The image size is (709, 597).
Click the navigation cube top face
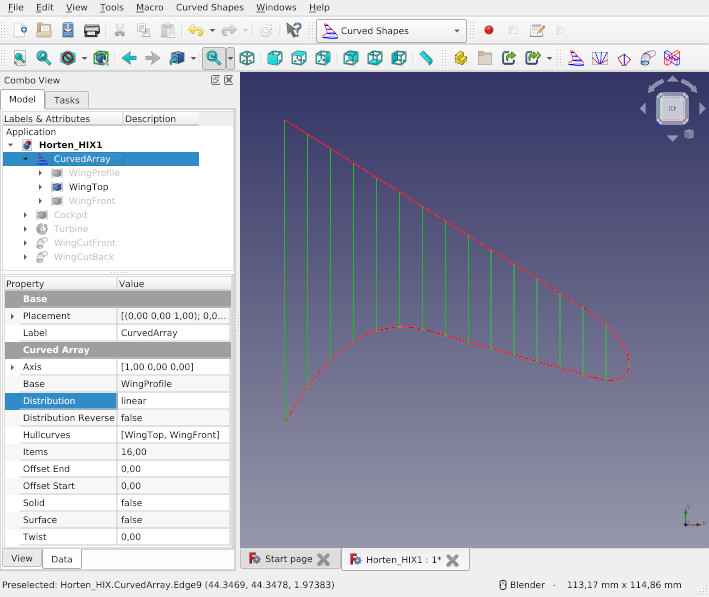tap(672, 108)
